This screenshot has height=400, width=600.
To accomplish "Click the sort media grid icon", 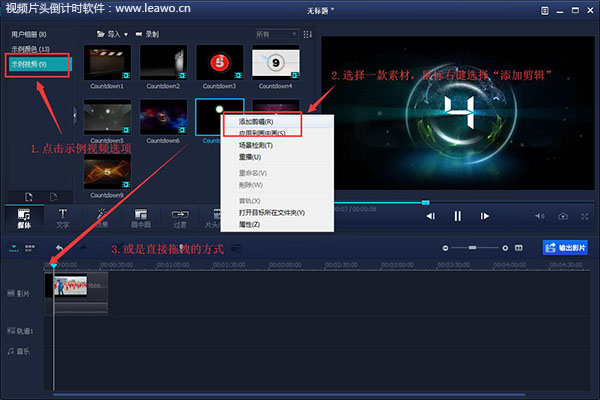I will click(307, 34).
